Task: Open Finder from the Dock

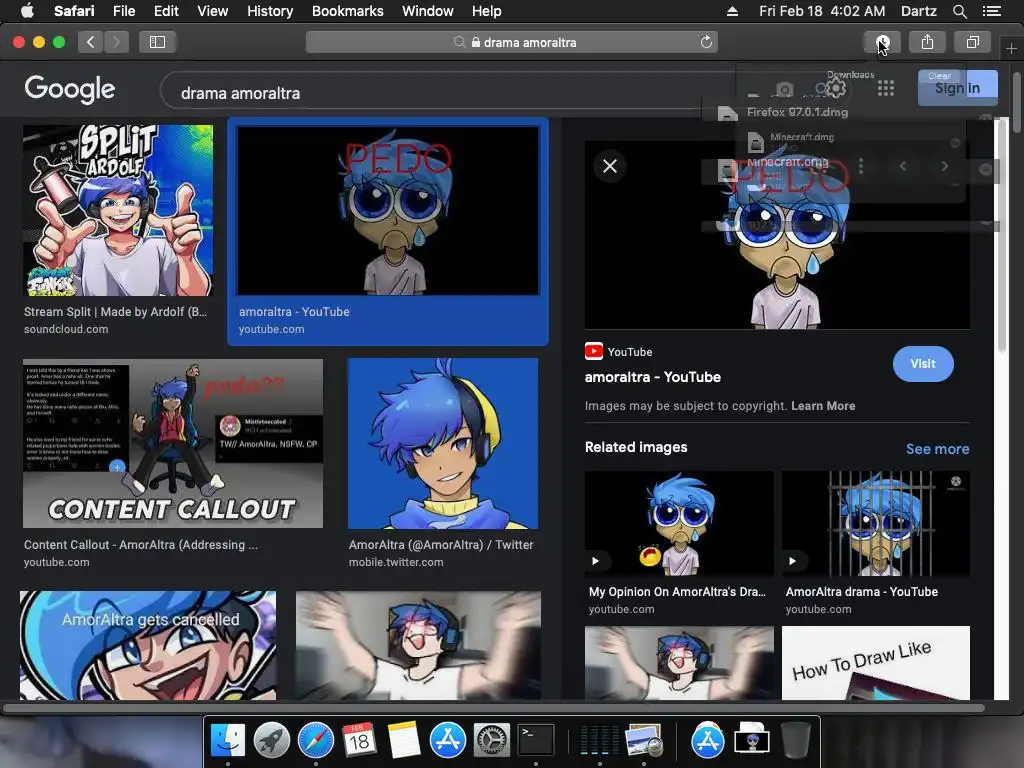Action: coord(227,741)
